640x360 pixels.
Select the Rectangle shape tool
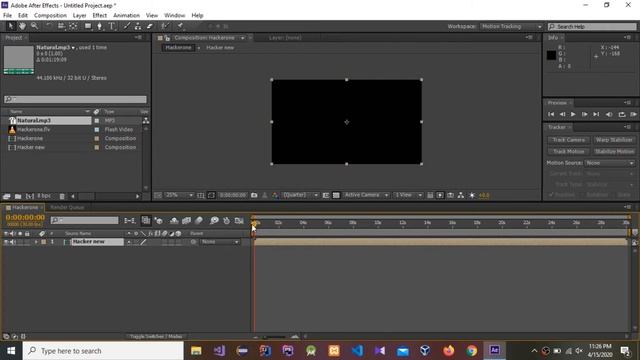(x=88, y=26)
